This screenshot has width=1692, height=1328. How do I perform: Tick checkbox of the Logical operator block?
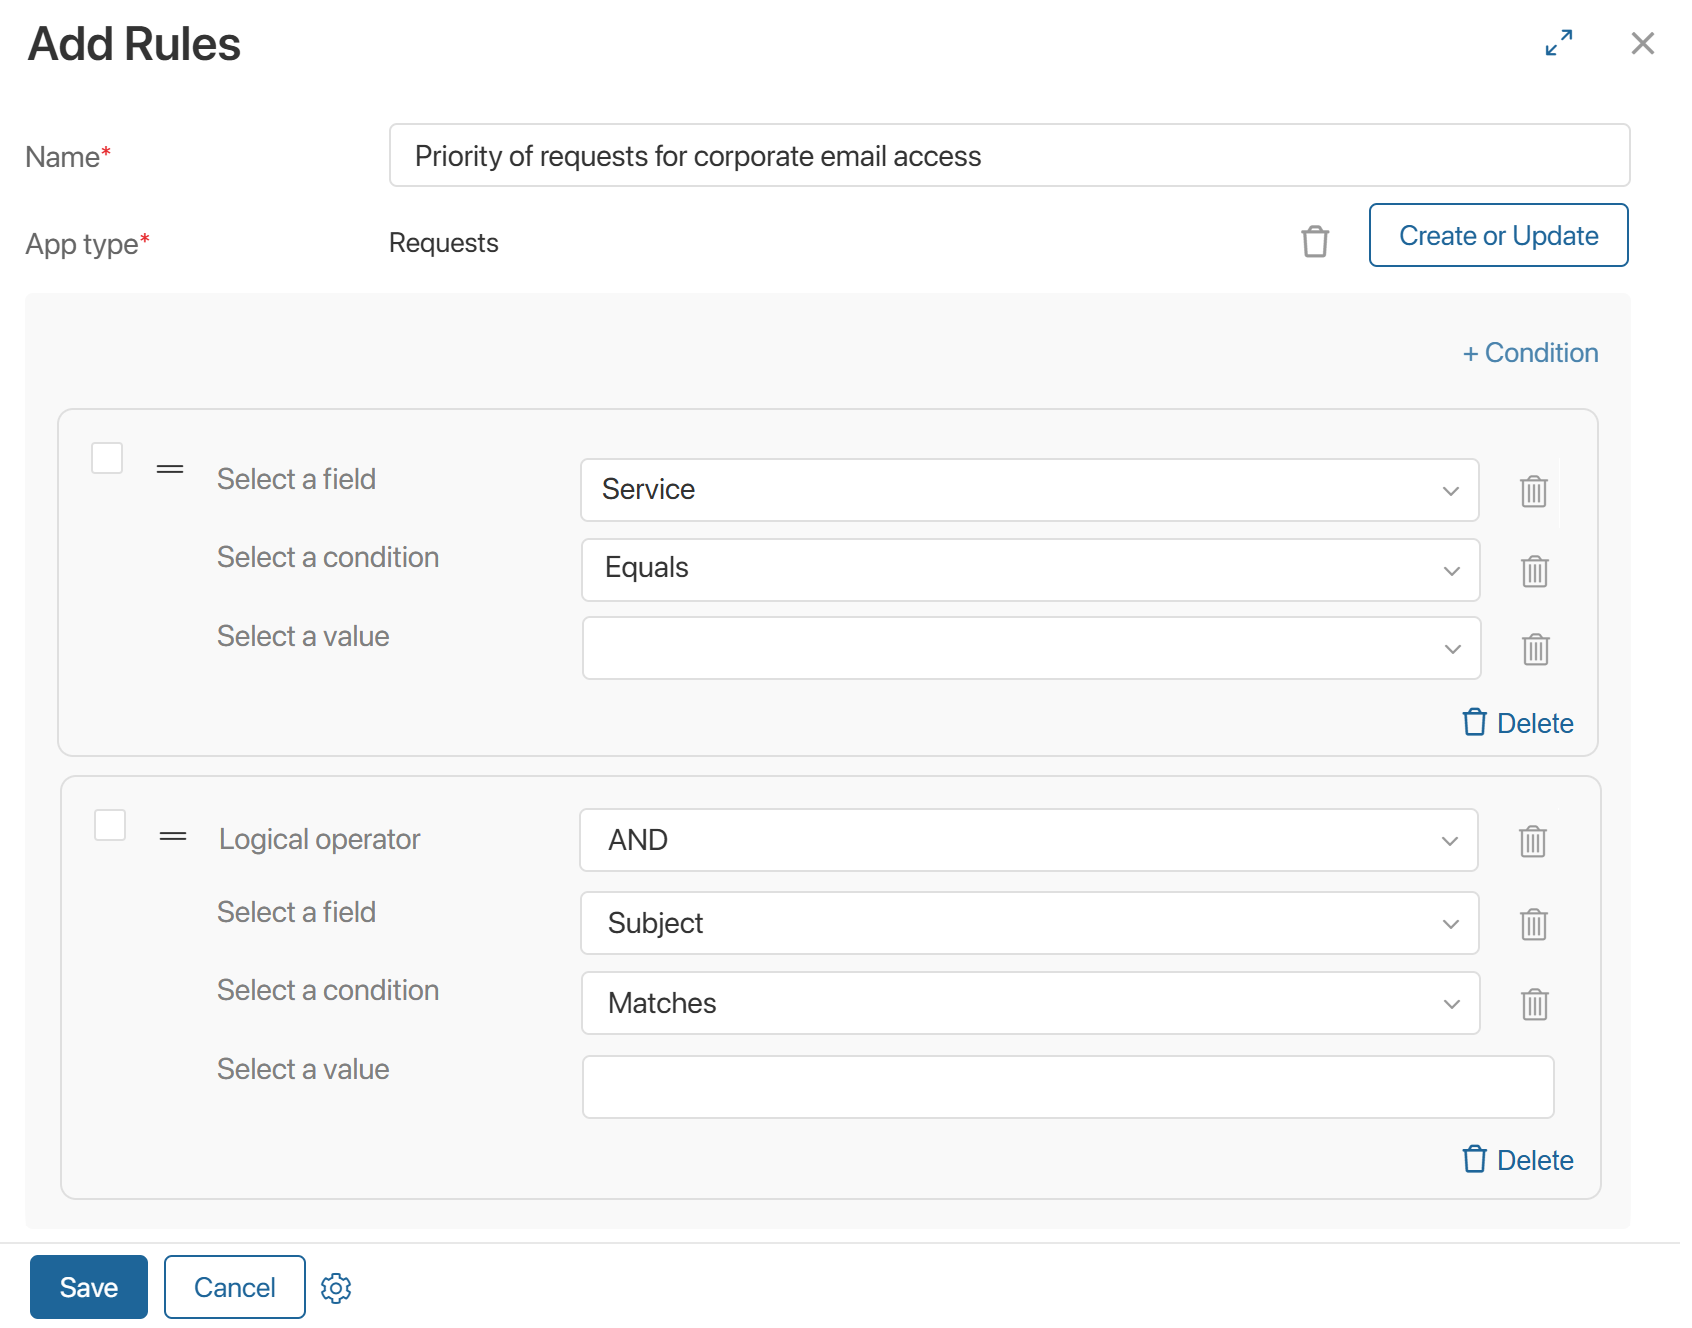(x=110, y=825)
